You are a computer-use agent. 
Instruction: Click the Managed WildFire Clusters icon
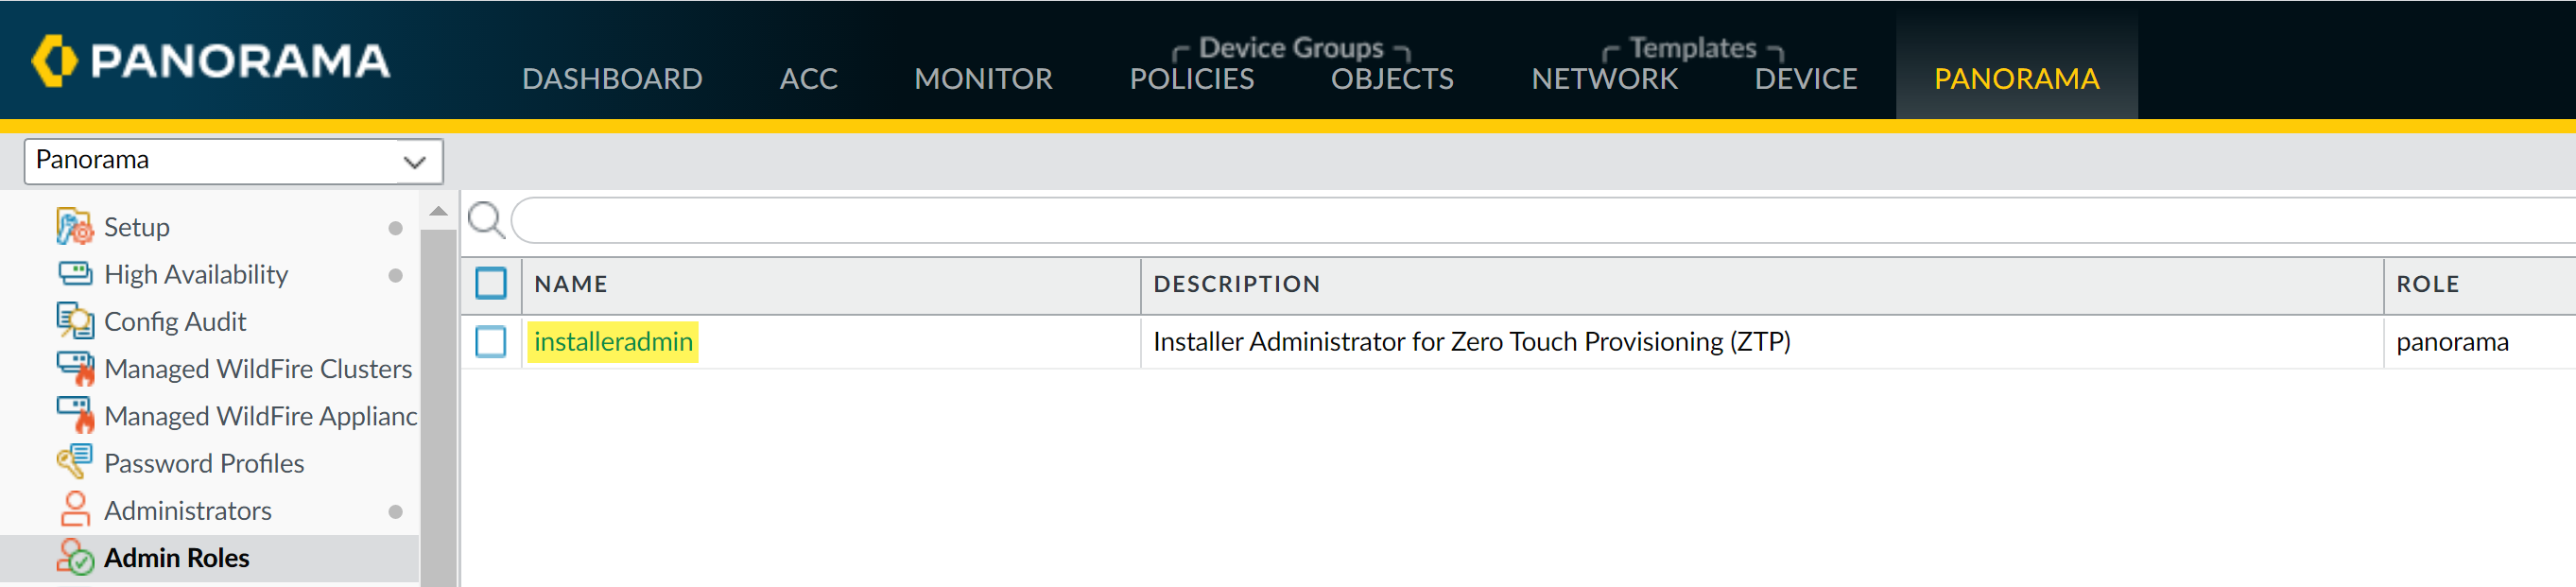click(x=74, y=368)
